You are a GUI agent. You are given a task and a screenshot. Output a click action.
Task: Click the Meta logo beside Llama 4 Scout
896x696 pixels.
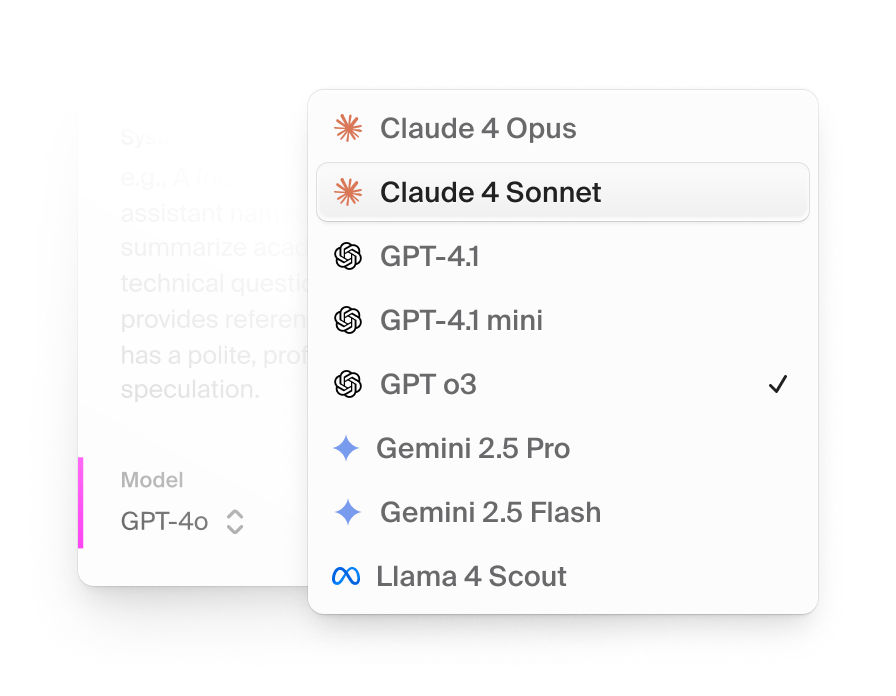pyautogui.click(x=346, y=576)
